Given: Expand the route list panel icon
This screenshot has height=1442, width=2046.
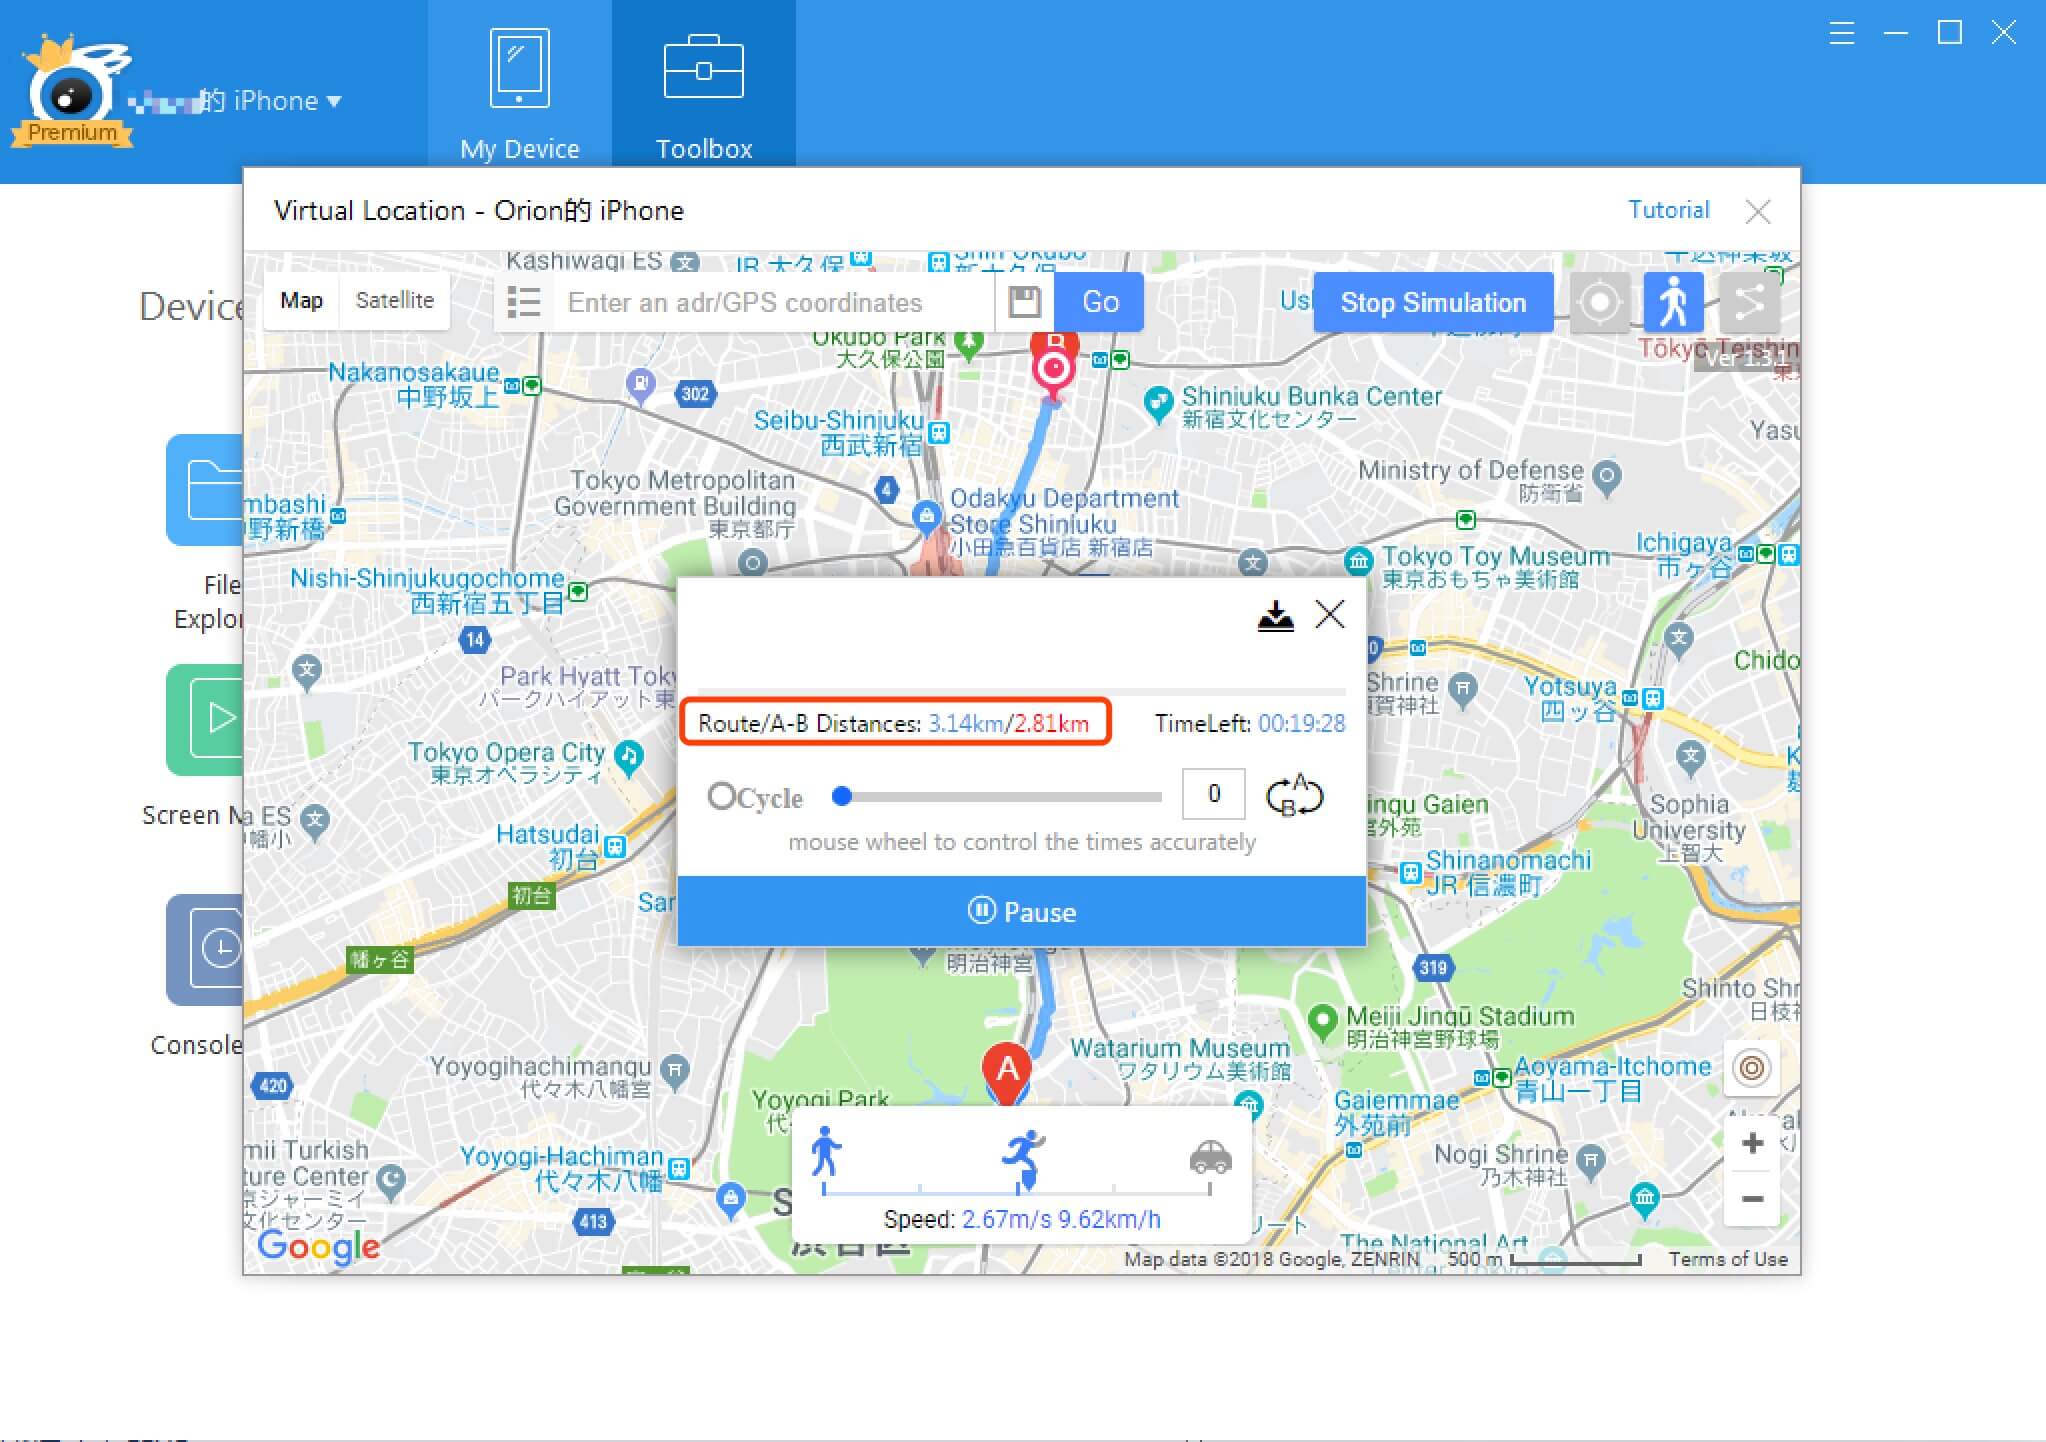Looking at the screenshot, I should click(526, 303).
